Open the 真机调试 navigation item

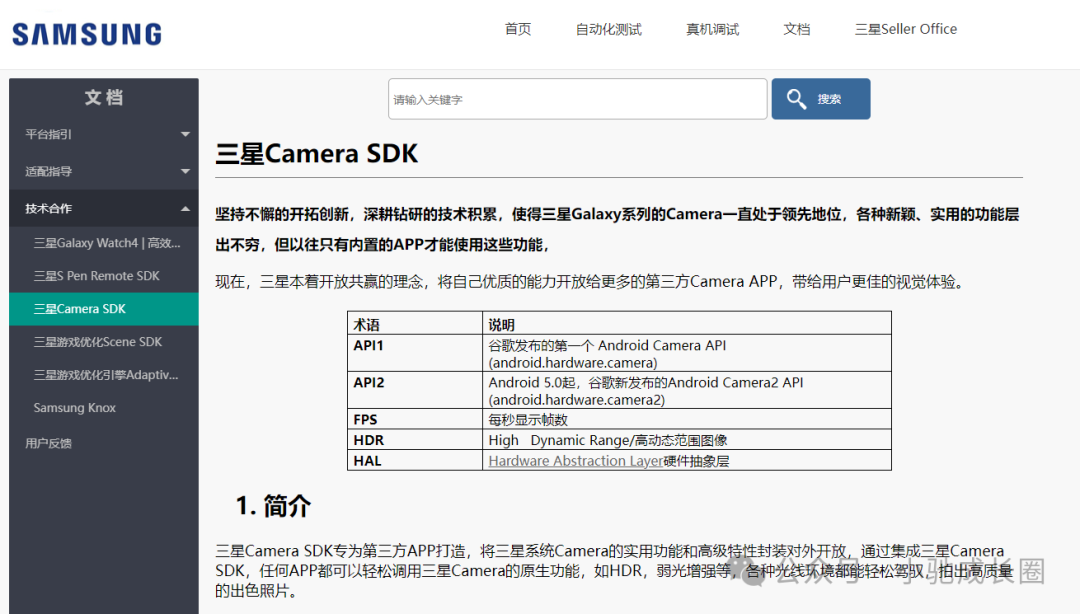click(712, 29)
